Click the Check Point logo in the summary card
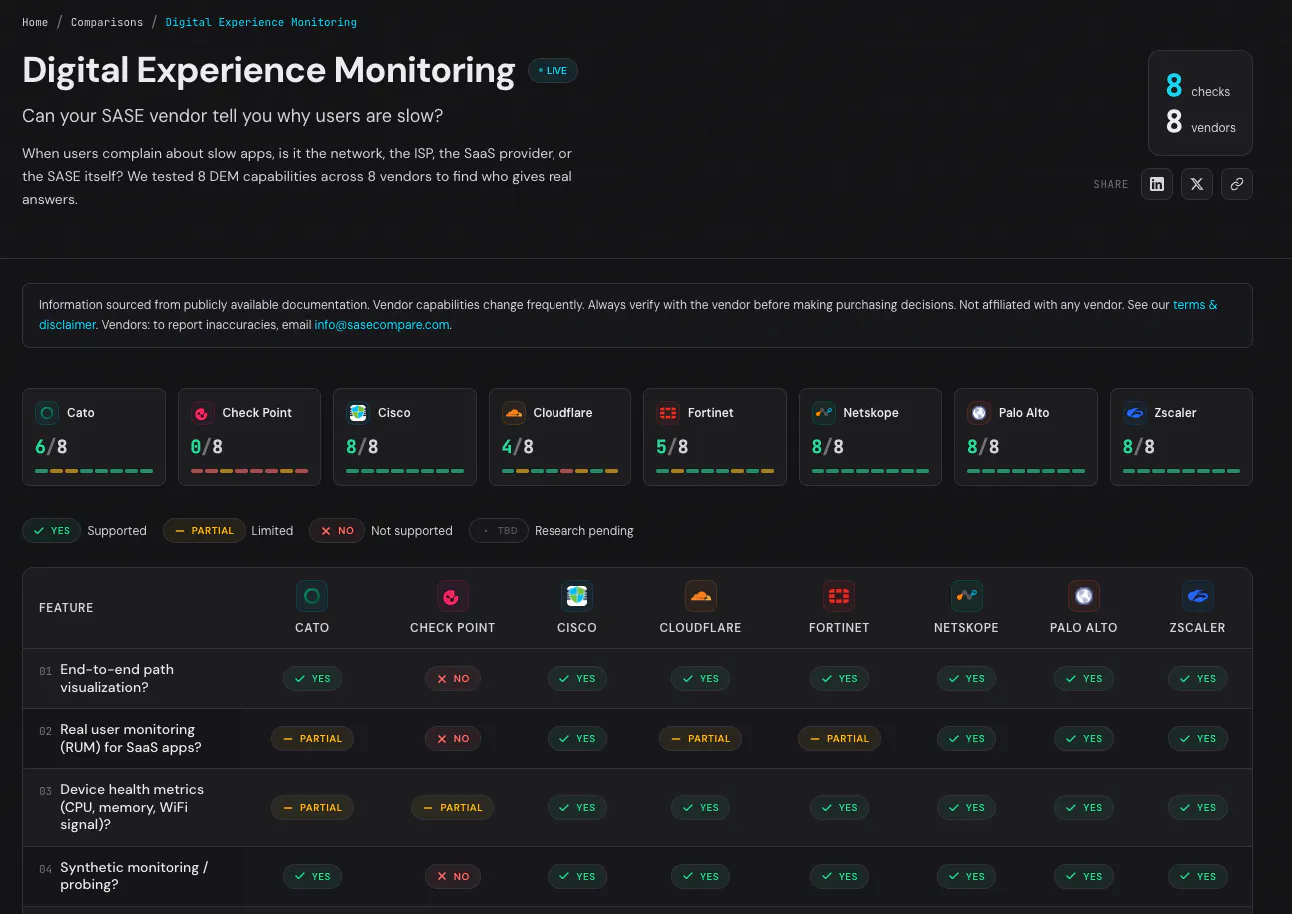 [x=202, y=413]
